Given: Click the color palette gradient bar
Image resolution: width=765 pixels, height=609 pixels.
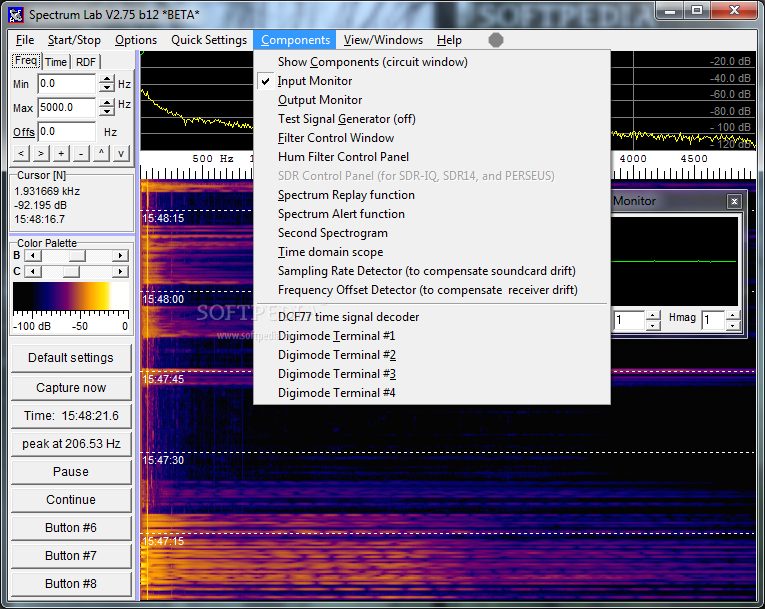Looking at the screenshot, I should (71, 296).
